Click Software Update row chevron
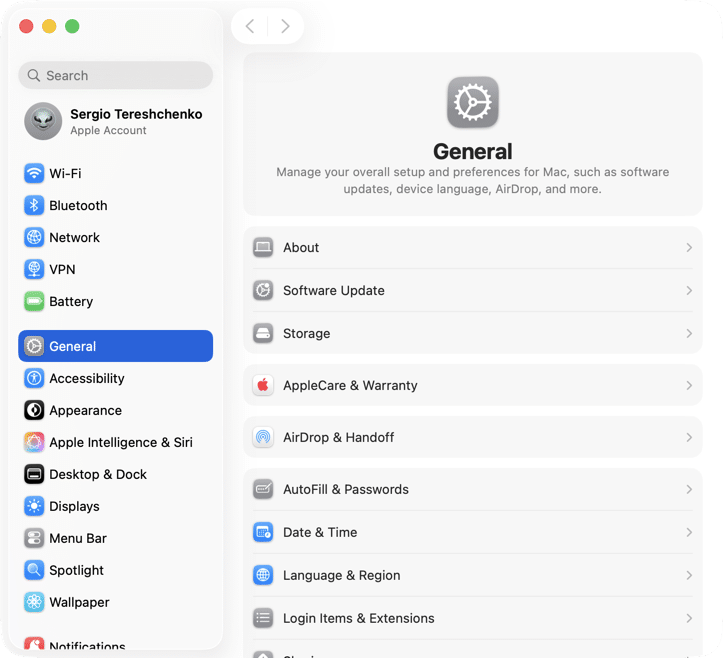The width and height of the screenshot is (723, 658). pyautogui.click(x=689, y=290)
